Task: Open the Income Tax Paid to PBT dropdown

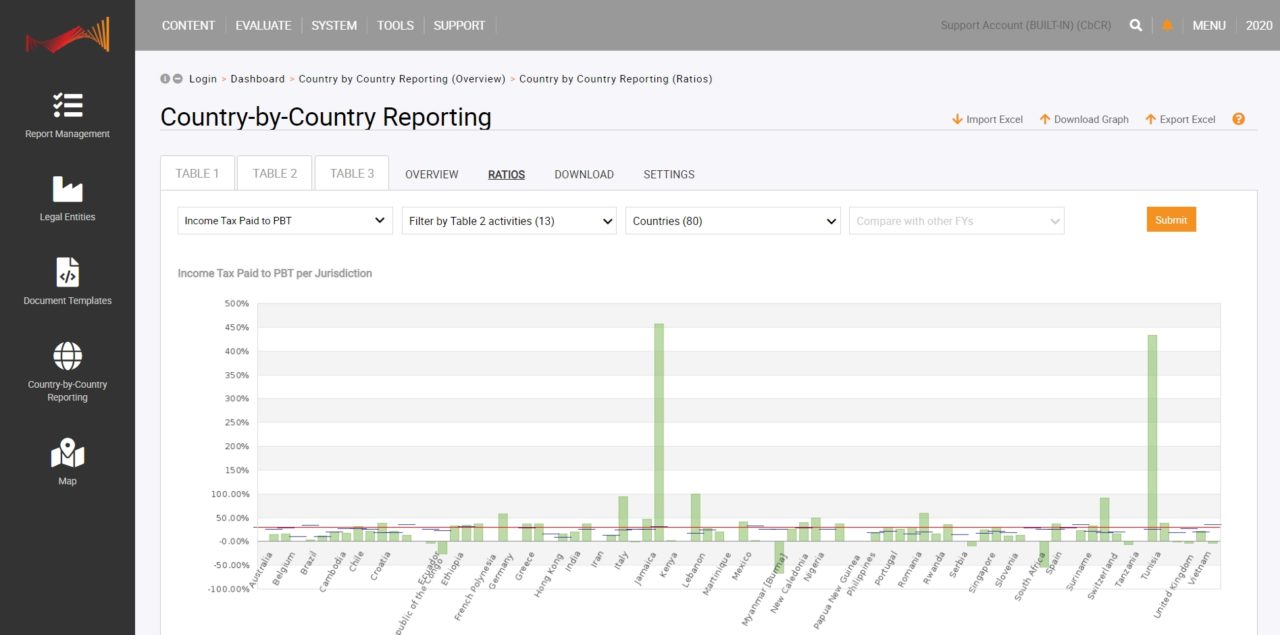Action: click(x=284, y=220)
